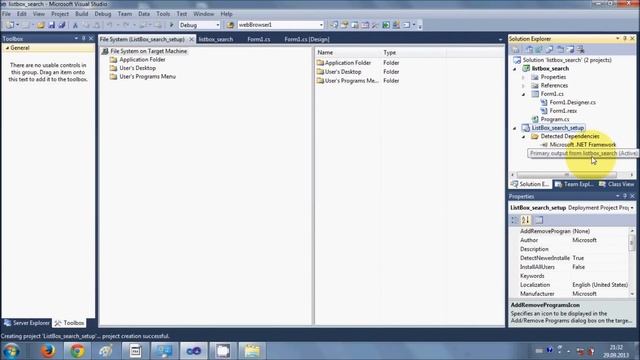Open the file explorer folder icon on taskbar
The height and width of the screenshot is (360, 640).
pos(252,351)
